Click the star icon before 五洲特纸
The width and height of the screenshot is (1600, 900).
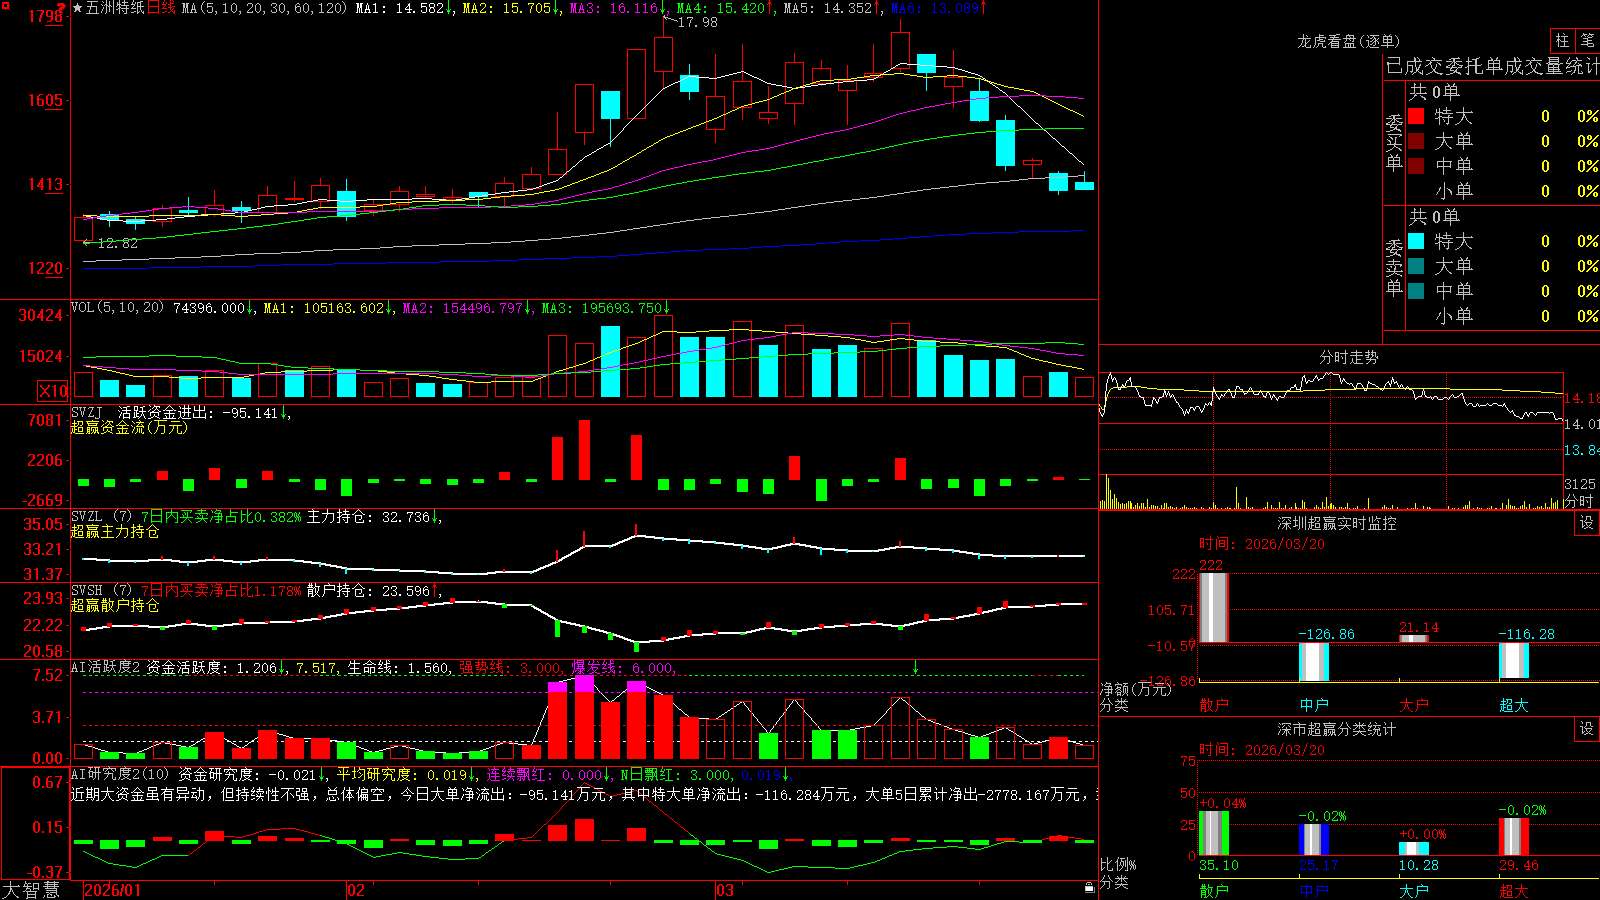pyautogui.click(x=78, y=8)
